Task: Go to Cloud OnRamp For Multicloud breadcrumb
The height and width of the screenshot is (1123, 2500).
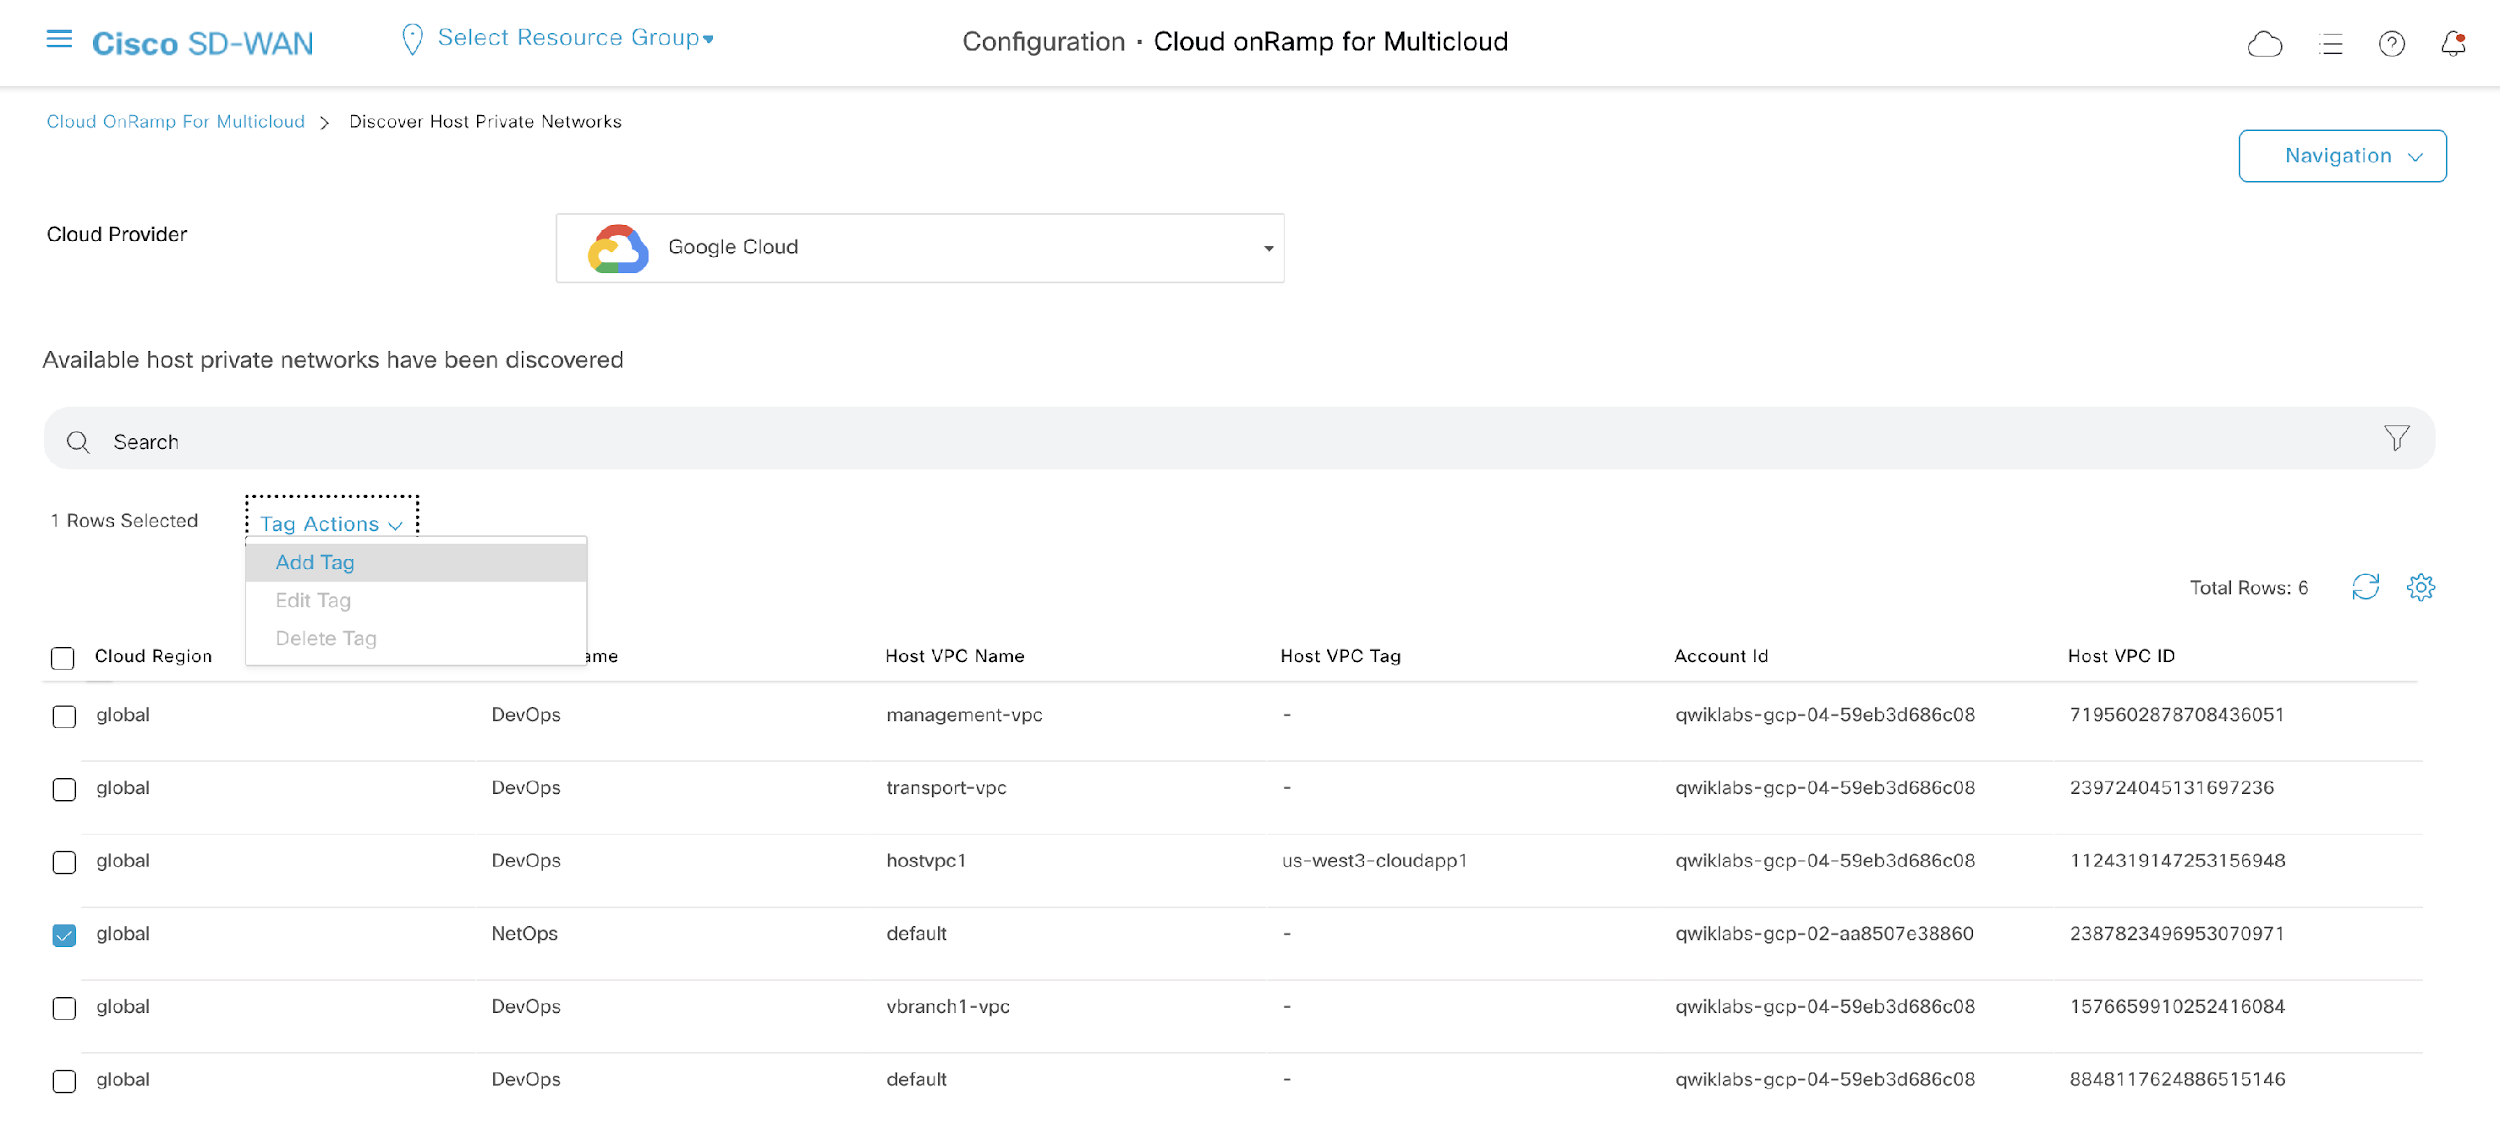Action: [x=175, y=121]
